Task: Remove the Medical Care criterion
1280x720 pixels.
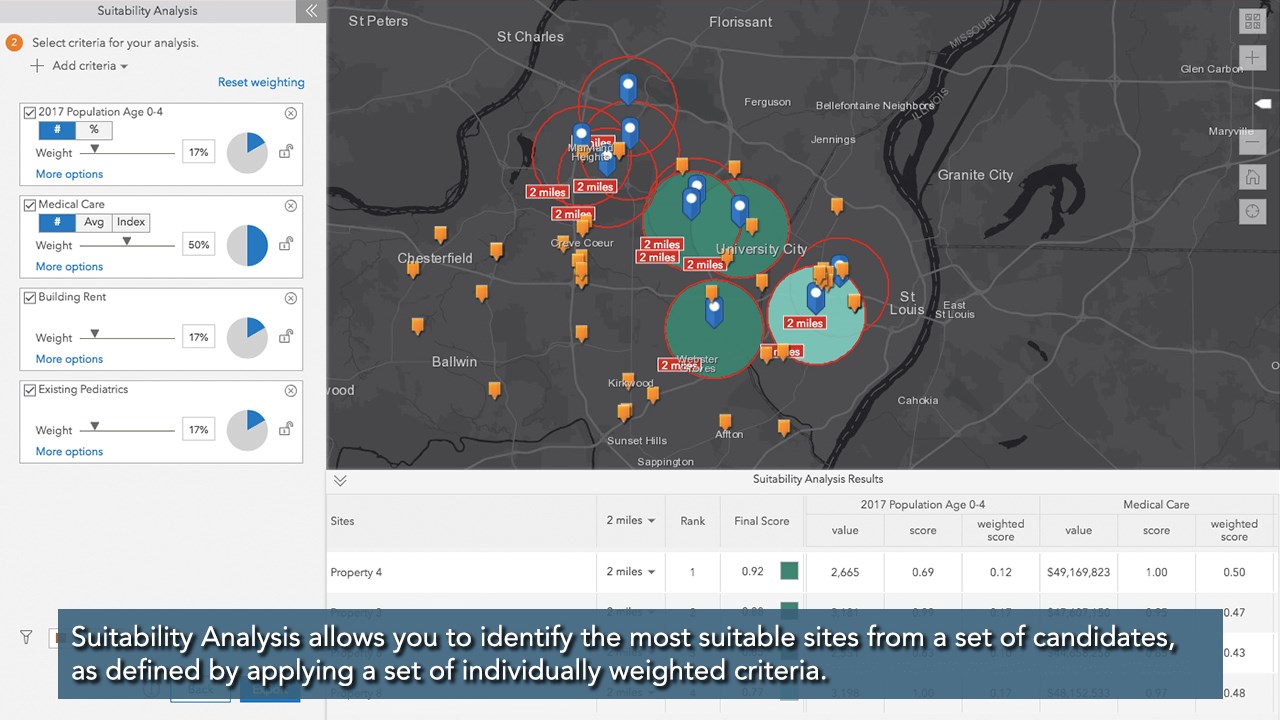Action: pyautogui.click(x=291, y=206)
